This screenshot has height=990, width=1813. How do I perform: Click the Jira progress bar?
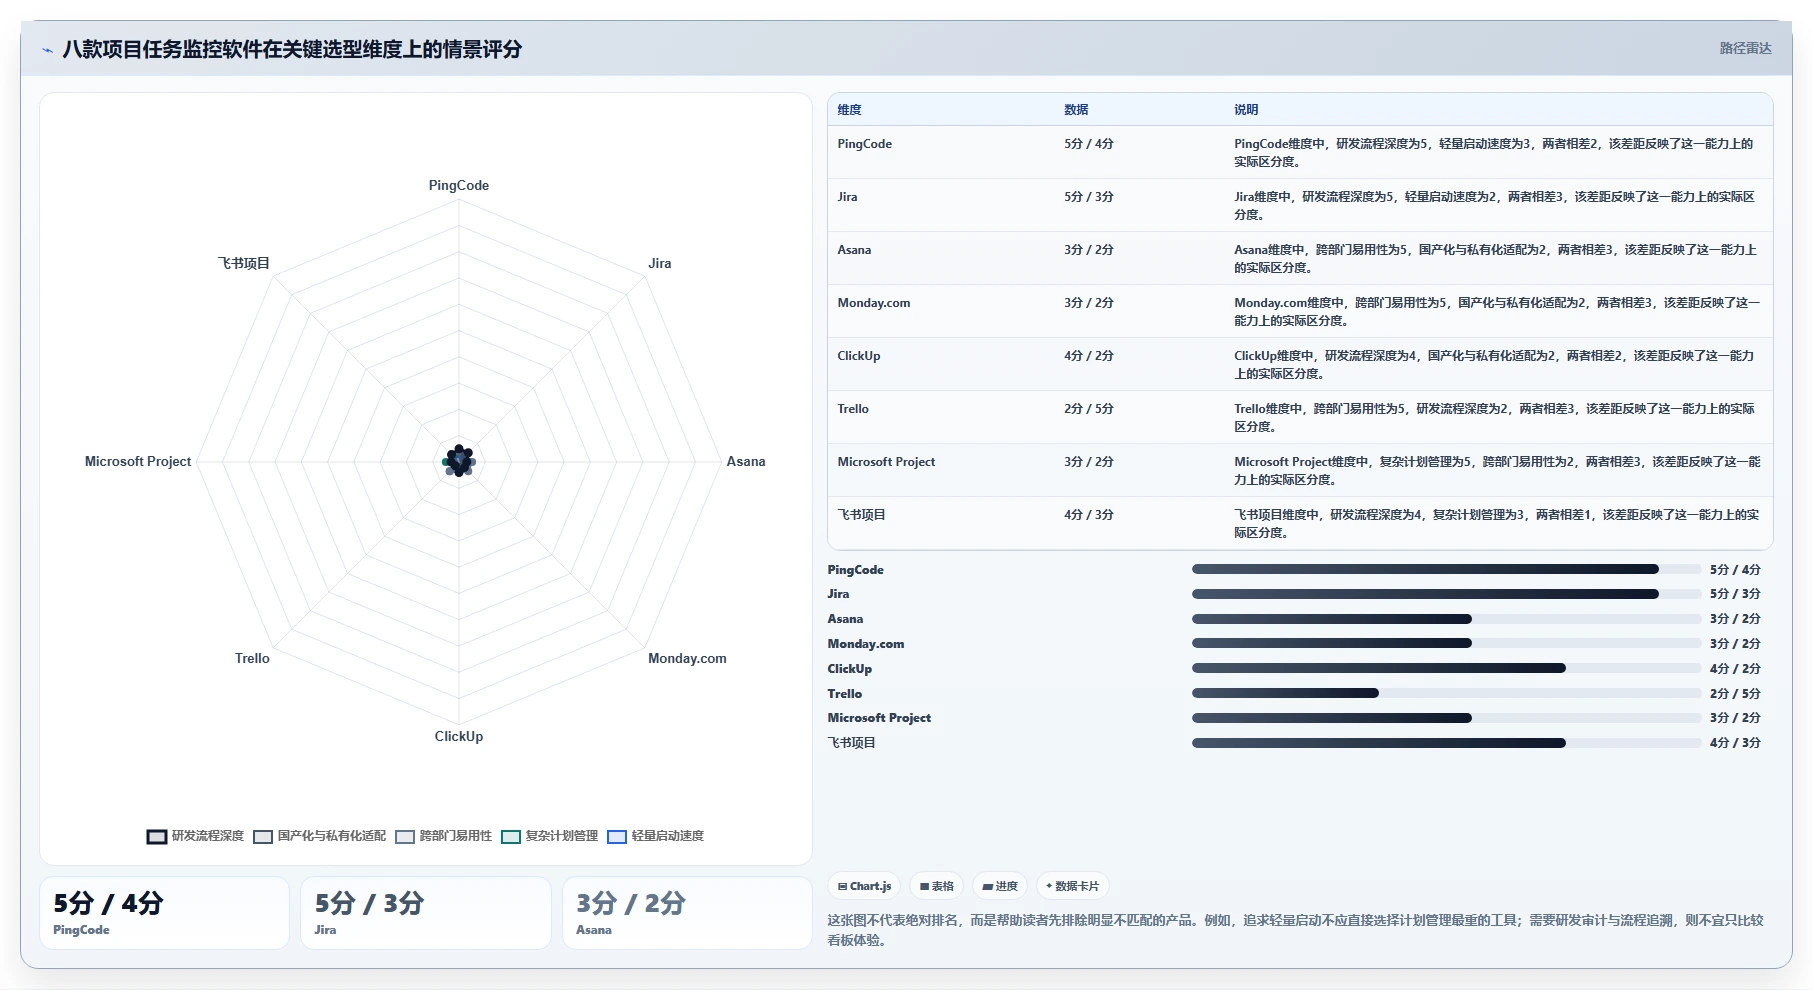point(1446,594)
